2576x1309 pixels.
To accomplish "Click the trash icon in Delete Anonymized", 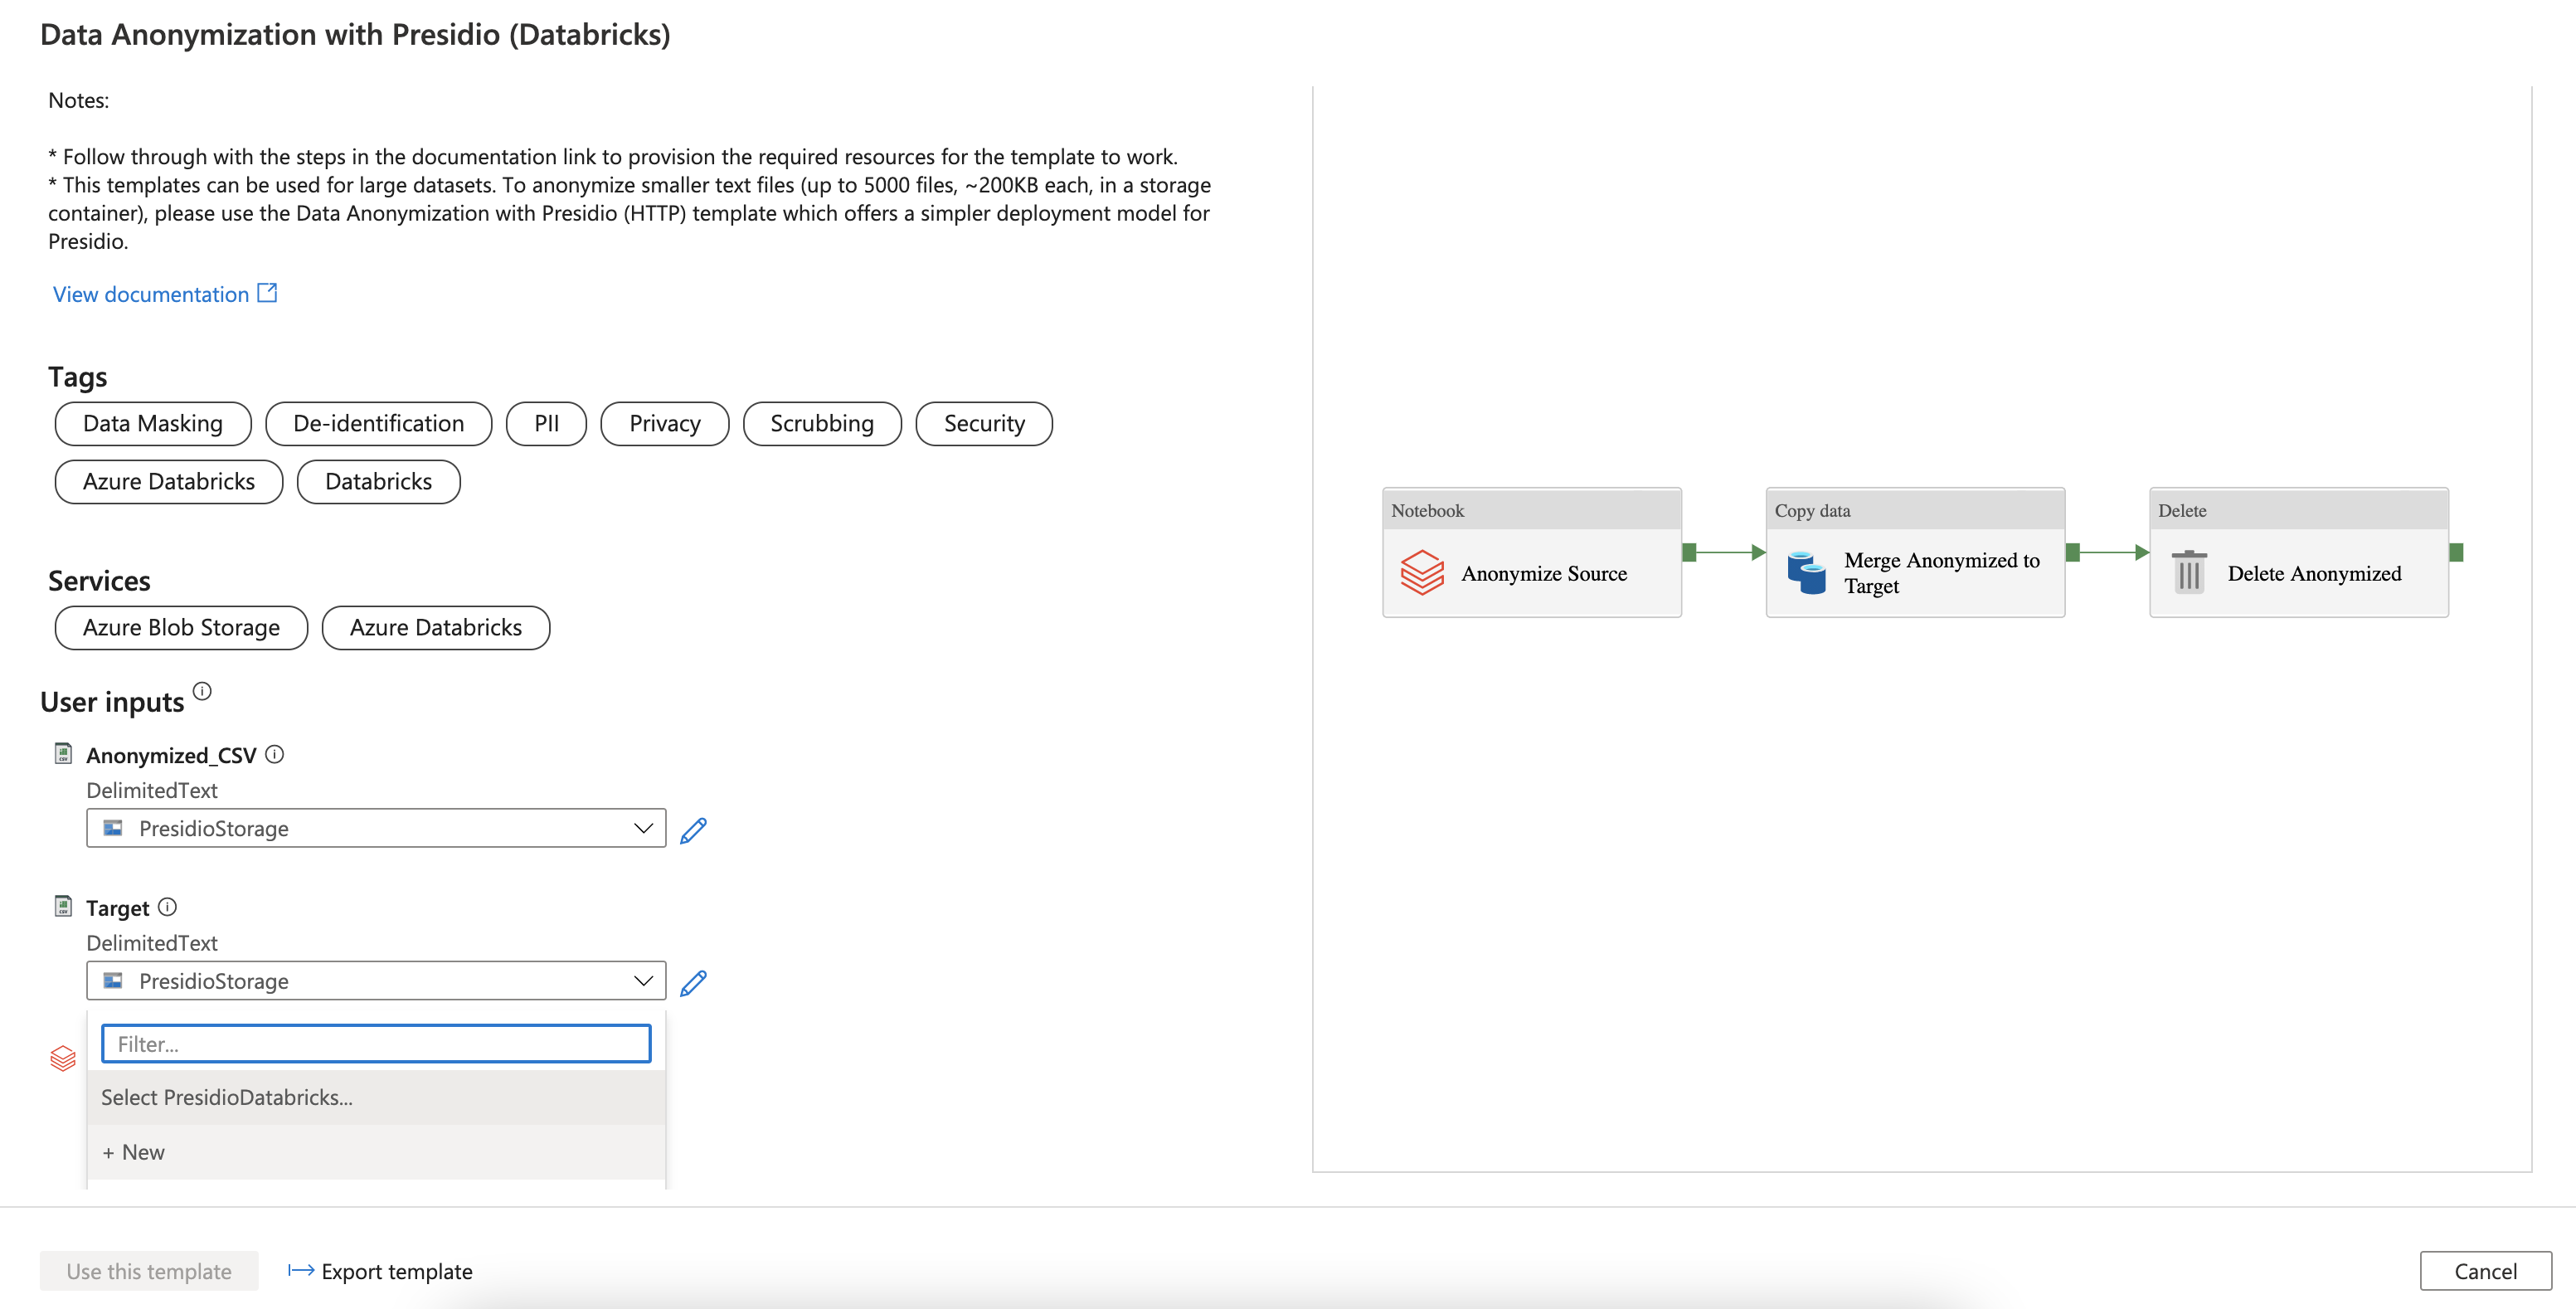I will click(x=2189, y=572).
